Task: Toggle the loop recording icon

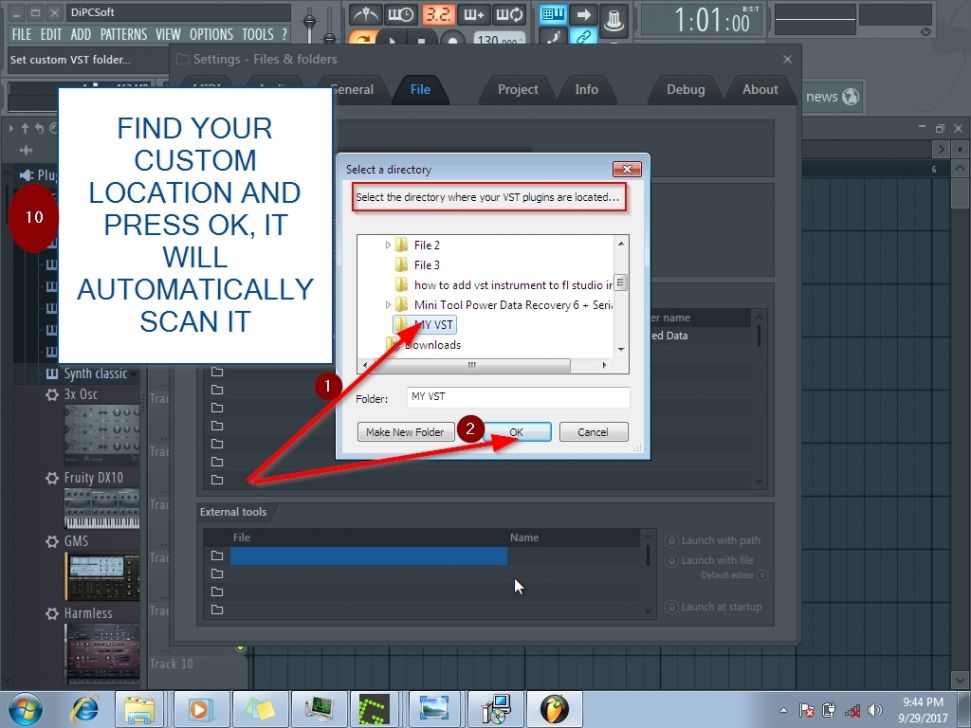Action: [x=509, y=14]
